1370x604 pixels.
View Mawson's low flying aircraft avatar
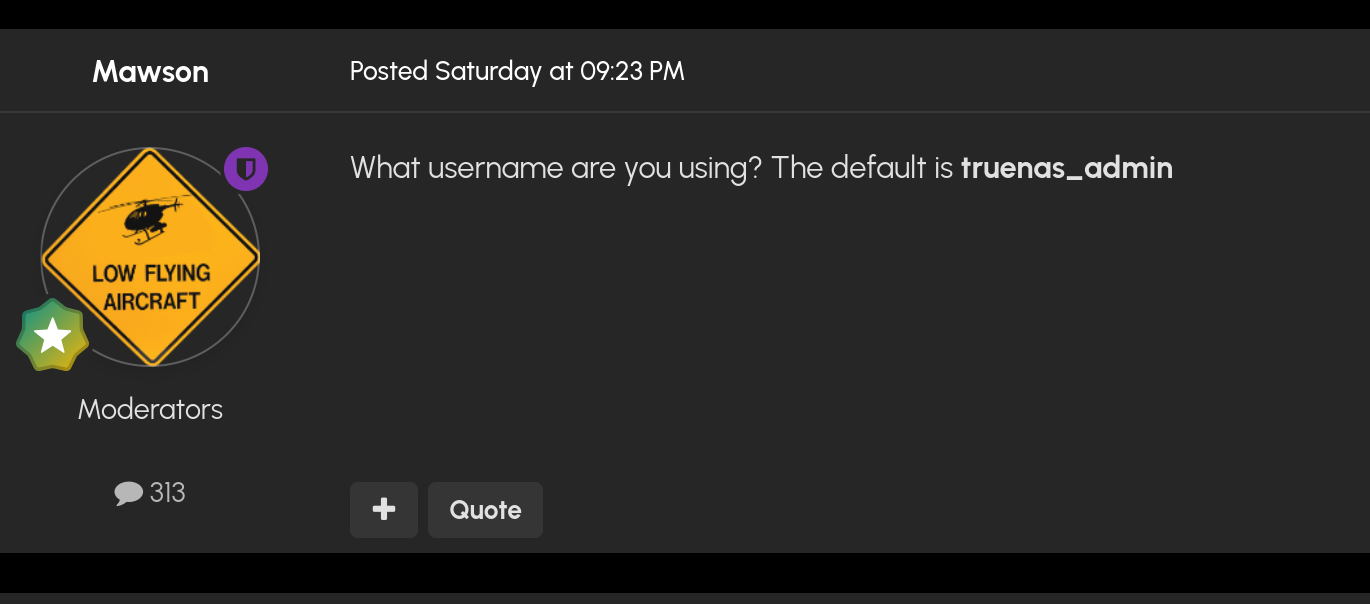point(150,257)
